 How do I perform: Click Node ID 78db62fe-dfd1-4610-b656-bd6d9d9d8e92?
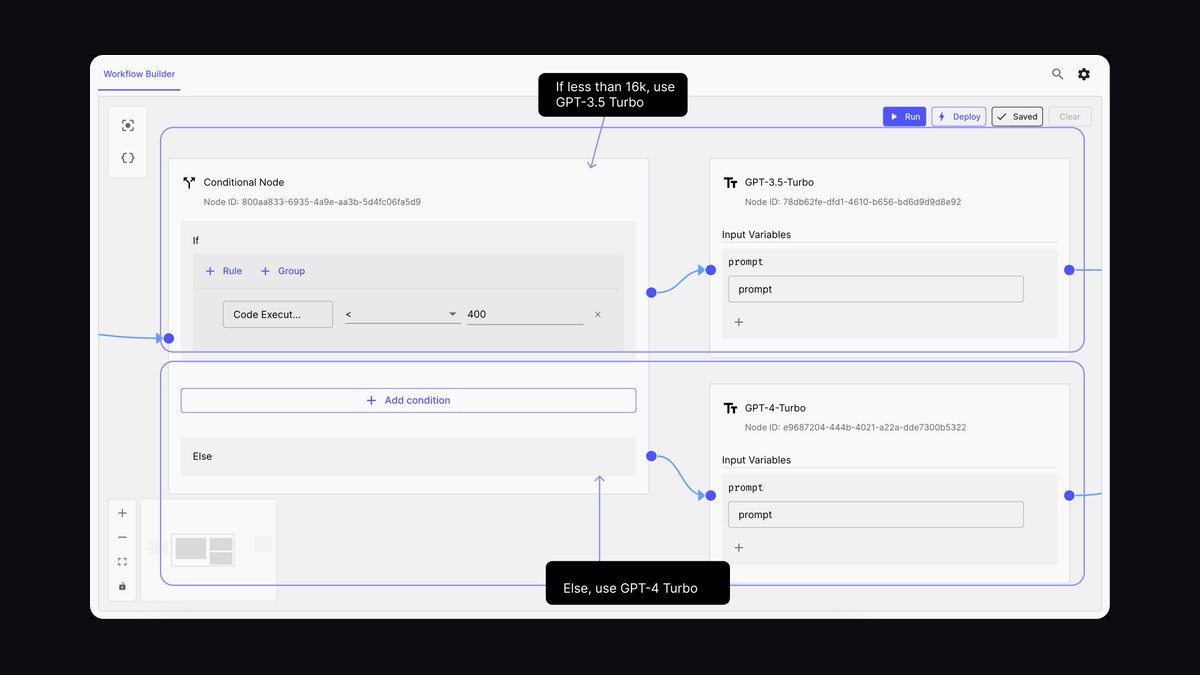coord(853,202)
